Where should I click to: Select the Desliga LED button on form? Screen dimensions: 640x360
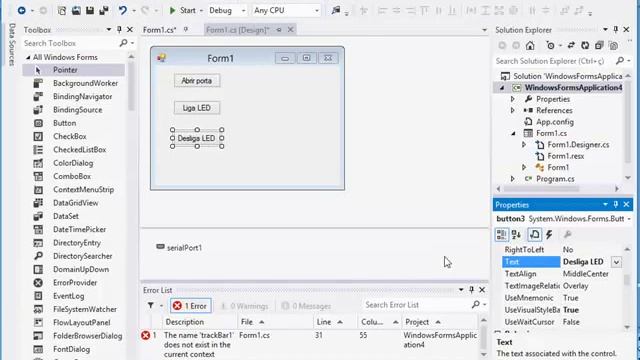pyautogui.click(x=197, y=138)
